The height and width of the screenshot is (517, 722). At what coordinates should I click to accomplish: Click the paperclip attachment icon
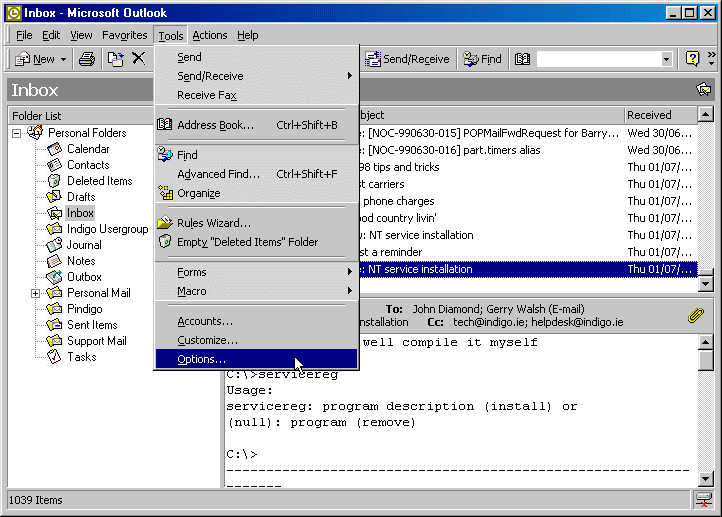coord(696,315)
